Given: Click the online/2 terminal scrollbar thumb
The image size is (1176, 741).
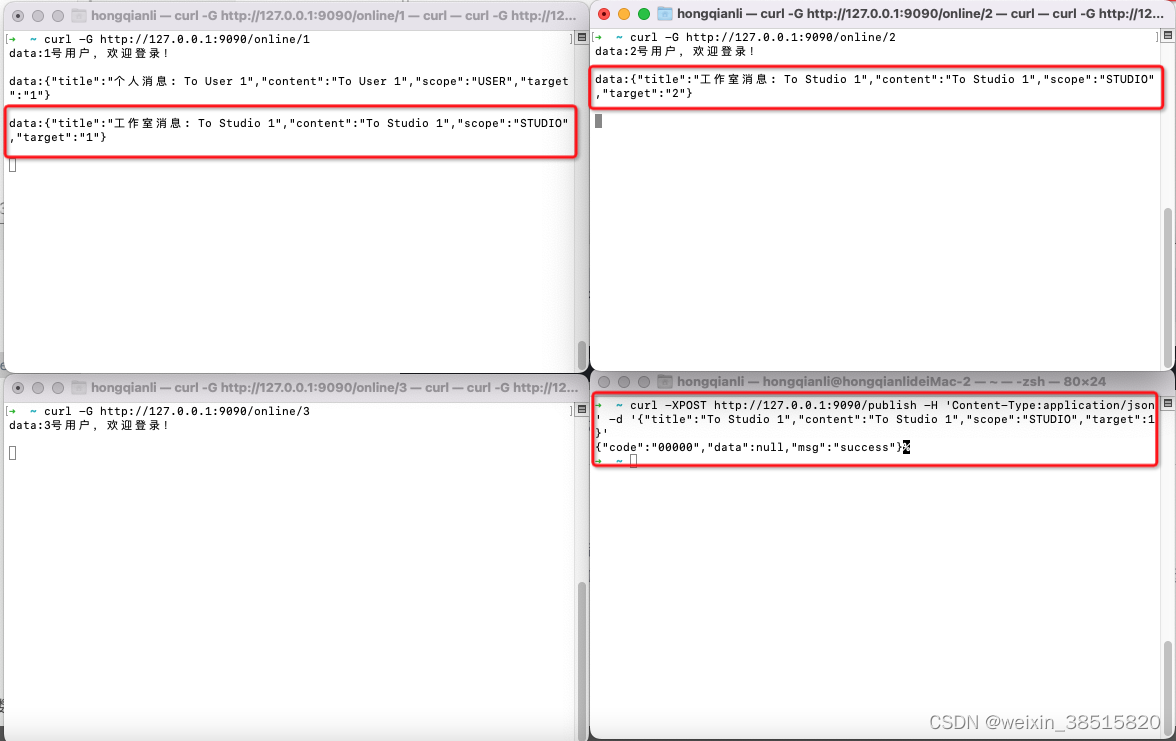Looking at the screenshot, I should (1168, 286).
